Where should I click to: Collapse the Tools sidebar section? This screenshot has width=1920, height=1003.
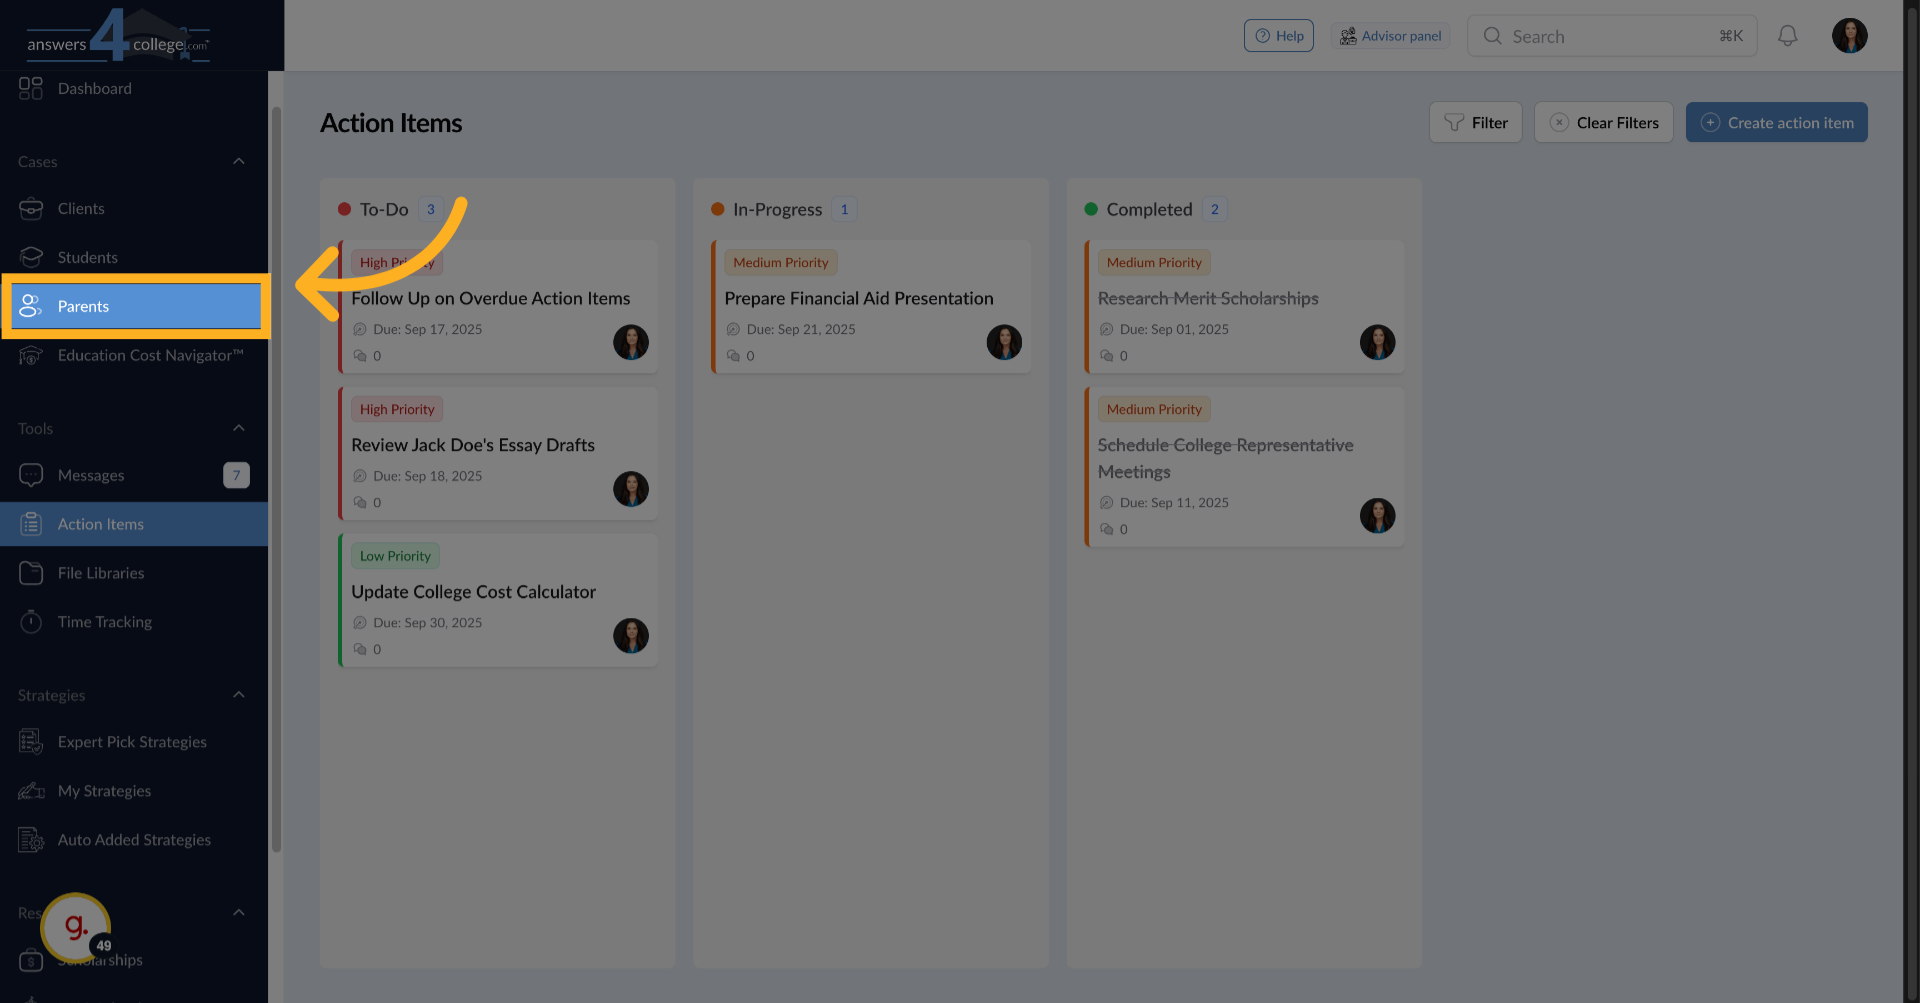click(239, 428)
